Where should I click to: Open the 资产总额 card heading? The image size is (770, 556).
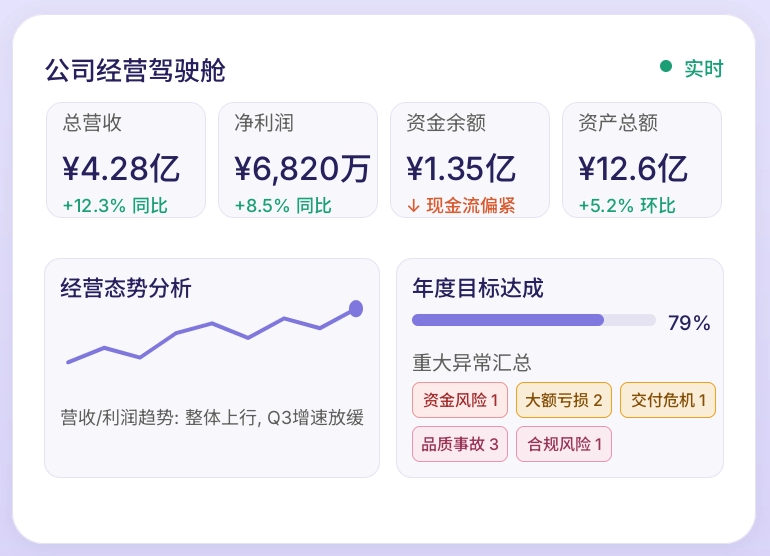pos(618,122)
